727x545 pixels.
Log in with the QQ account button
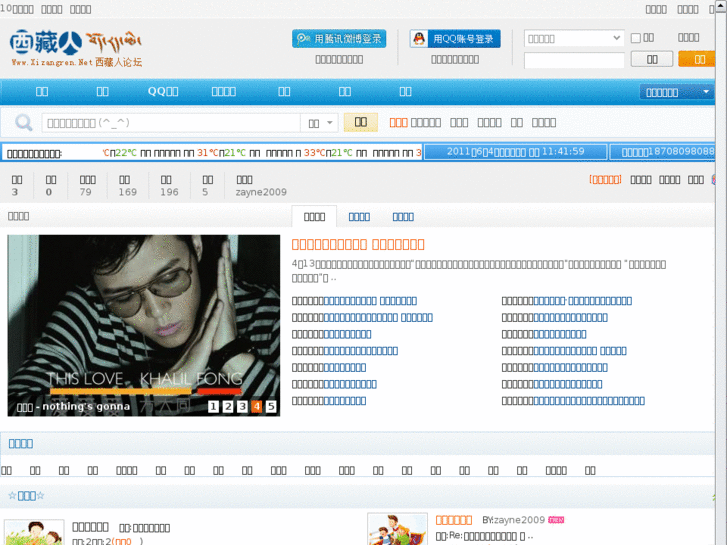[455, 39]
